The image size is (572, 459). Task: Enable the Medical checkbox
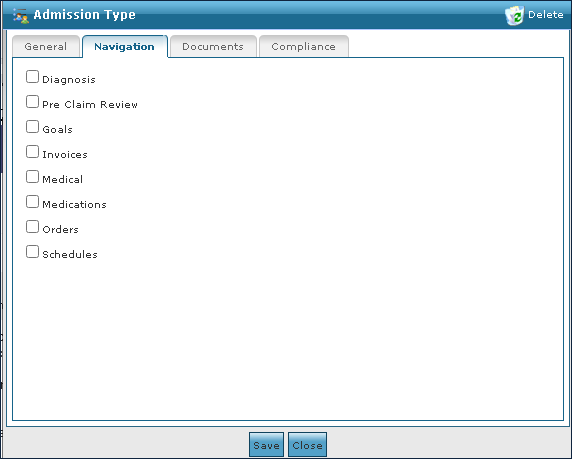tap(32, 177)
